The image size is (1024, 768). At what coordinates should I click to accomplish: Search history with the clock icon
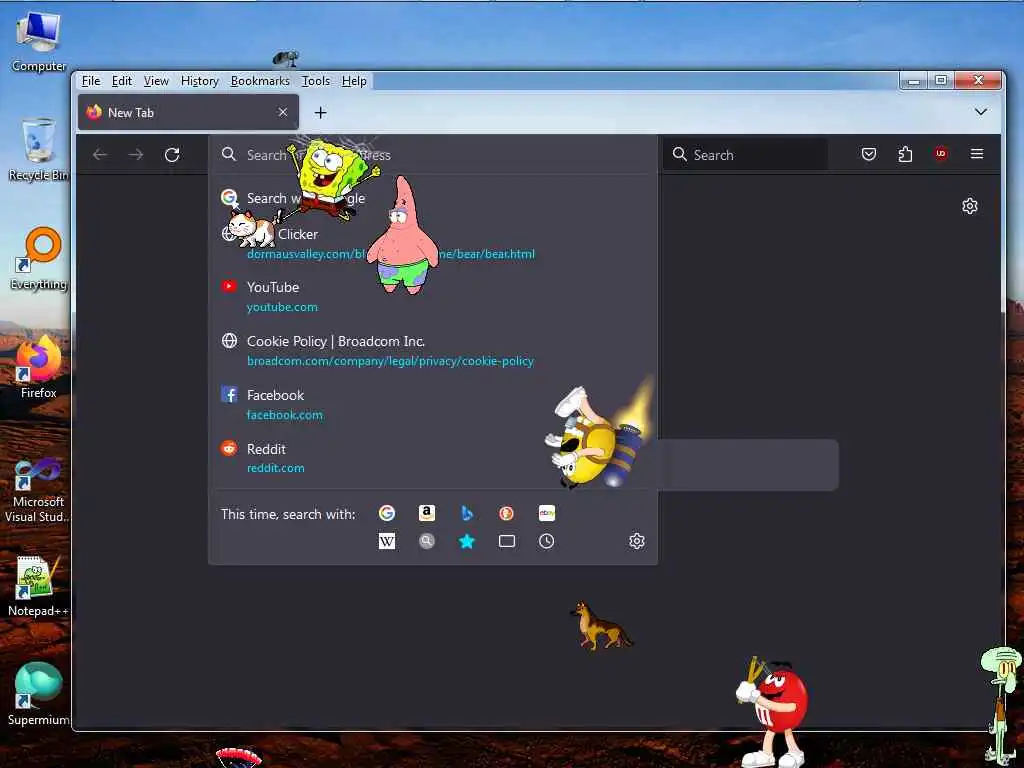pyautogui.click(x=547, y=541)
